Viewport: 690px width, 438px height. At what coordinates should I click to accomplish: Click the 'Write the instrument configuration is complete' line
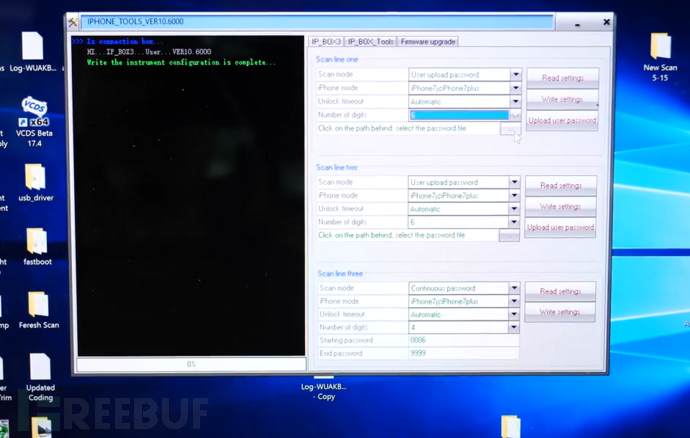point(181,63)
